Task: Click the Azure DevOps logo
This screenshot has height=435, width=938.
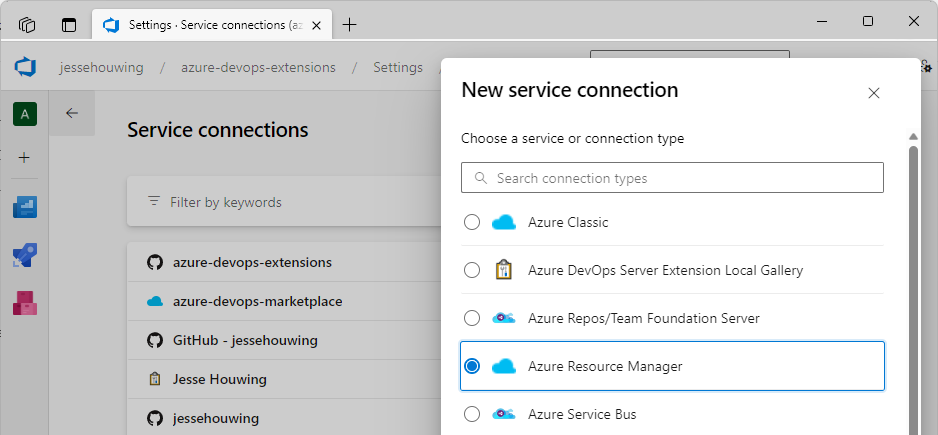Action: 25,67
